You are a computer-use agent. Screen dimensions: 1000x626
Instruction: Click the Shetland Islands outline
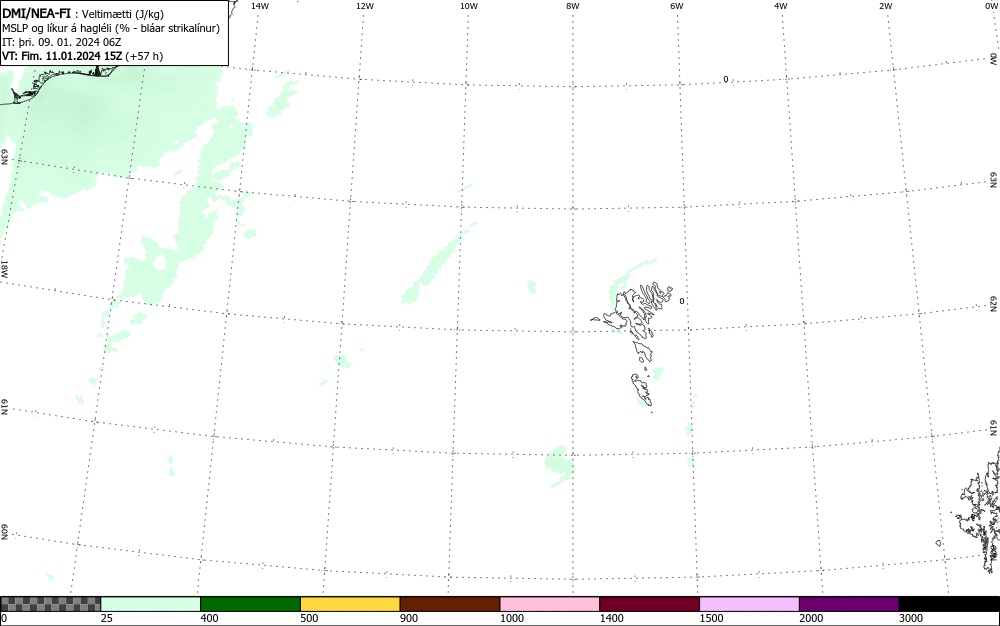tap(980, 510)
